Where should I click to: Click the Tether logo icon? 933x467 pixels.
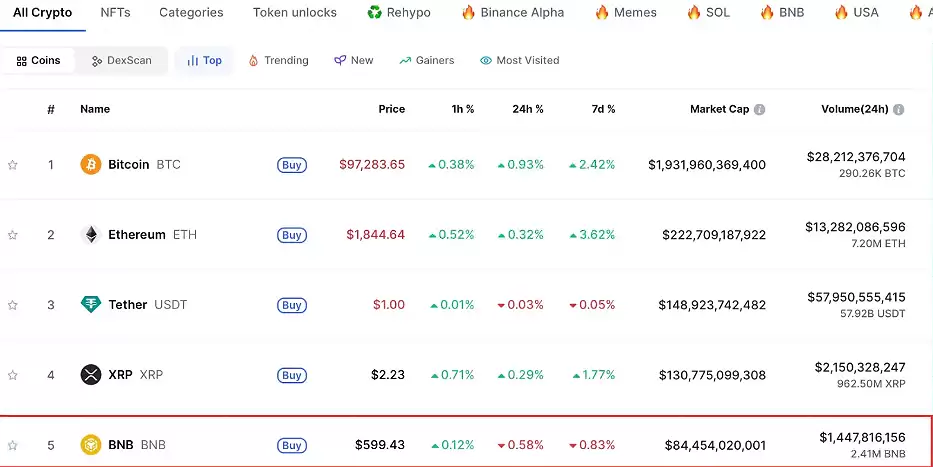pyautogui.click(x=91, y=305)
